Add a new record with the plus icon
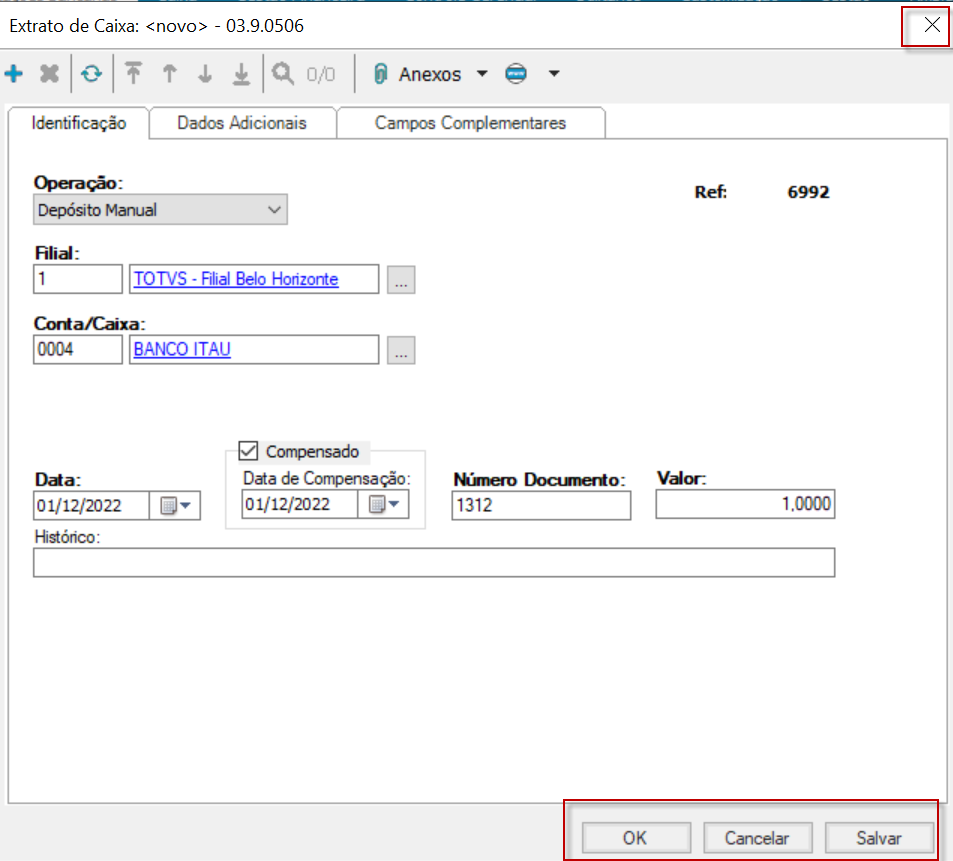Image resolution: width=953 pixels, height=861 pixels. tap(14, 74)
